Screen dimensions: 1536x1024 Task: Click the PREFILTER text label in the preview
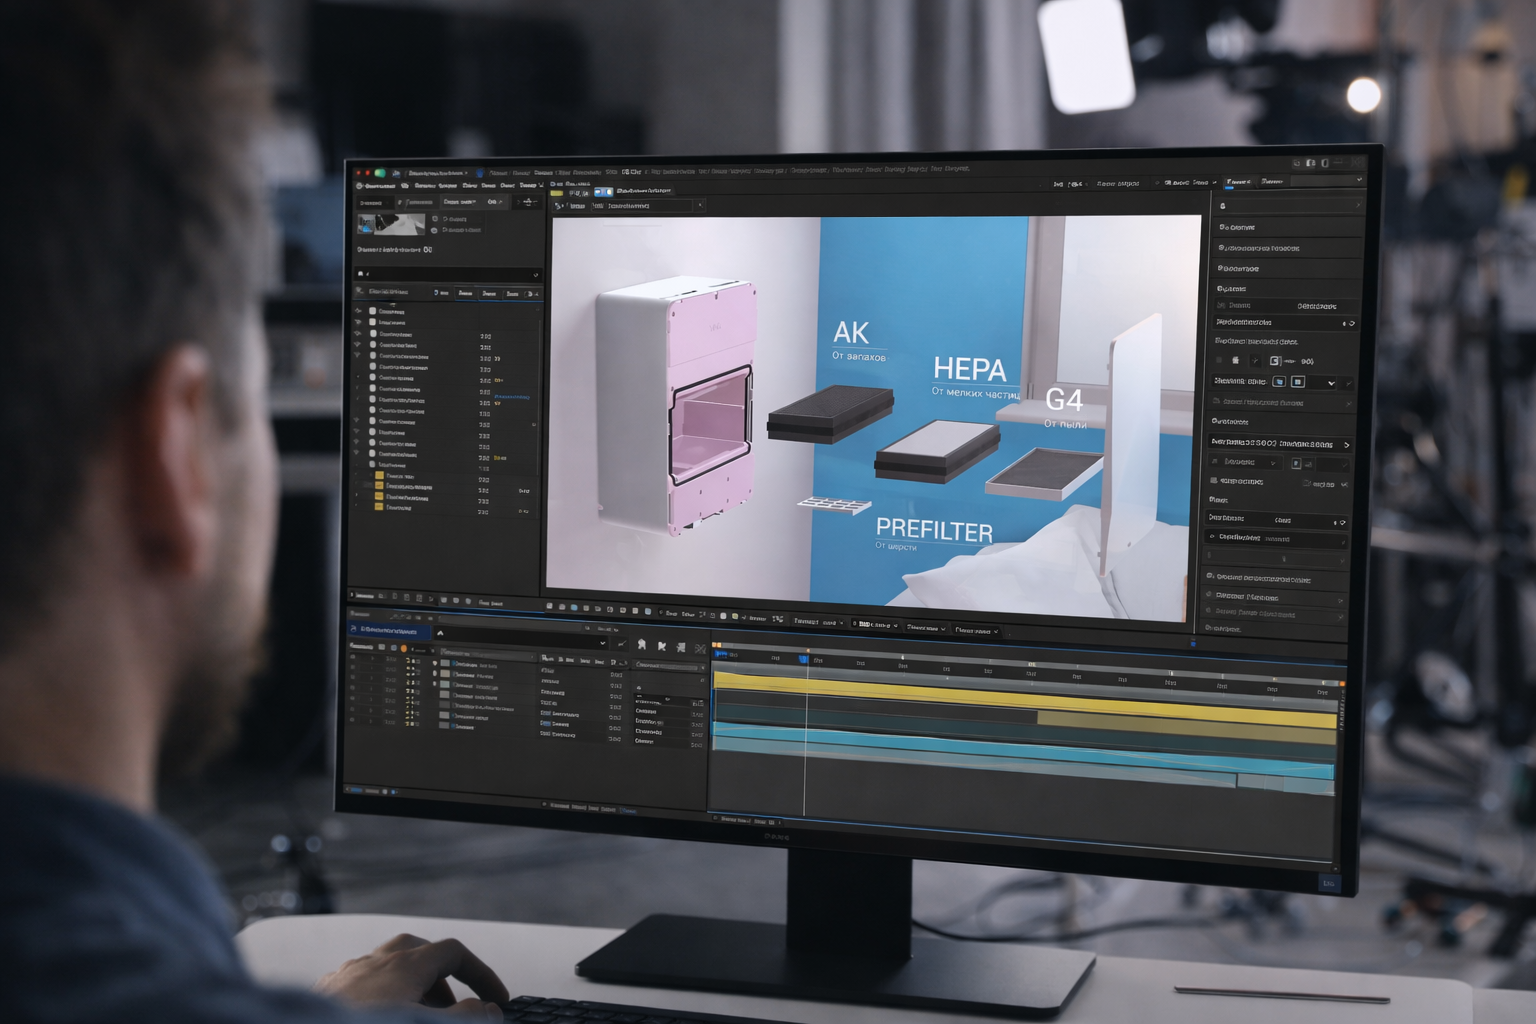[x=934, y=530]
